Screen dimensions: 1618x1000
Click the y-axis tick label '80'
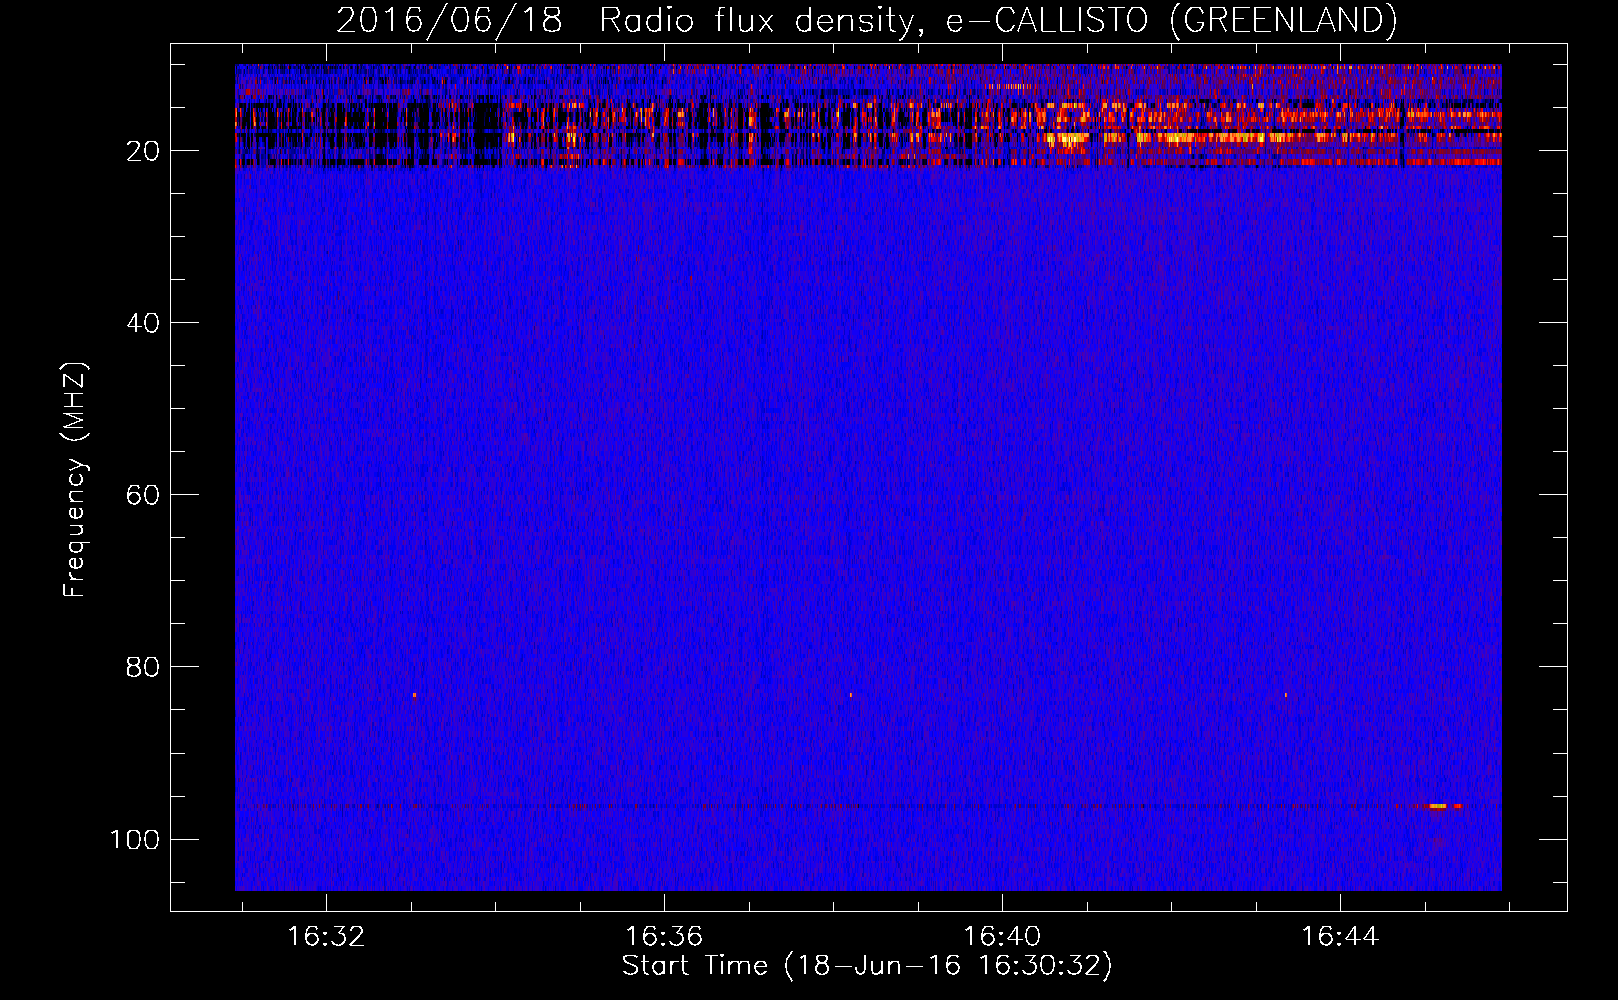tap(143, 667)
